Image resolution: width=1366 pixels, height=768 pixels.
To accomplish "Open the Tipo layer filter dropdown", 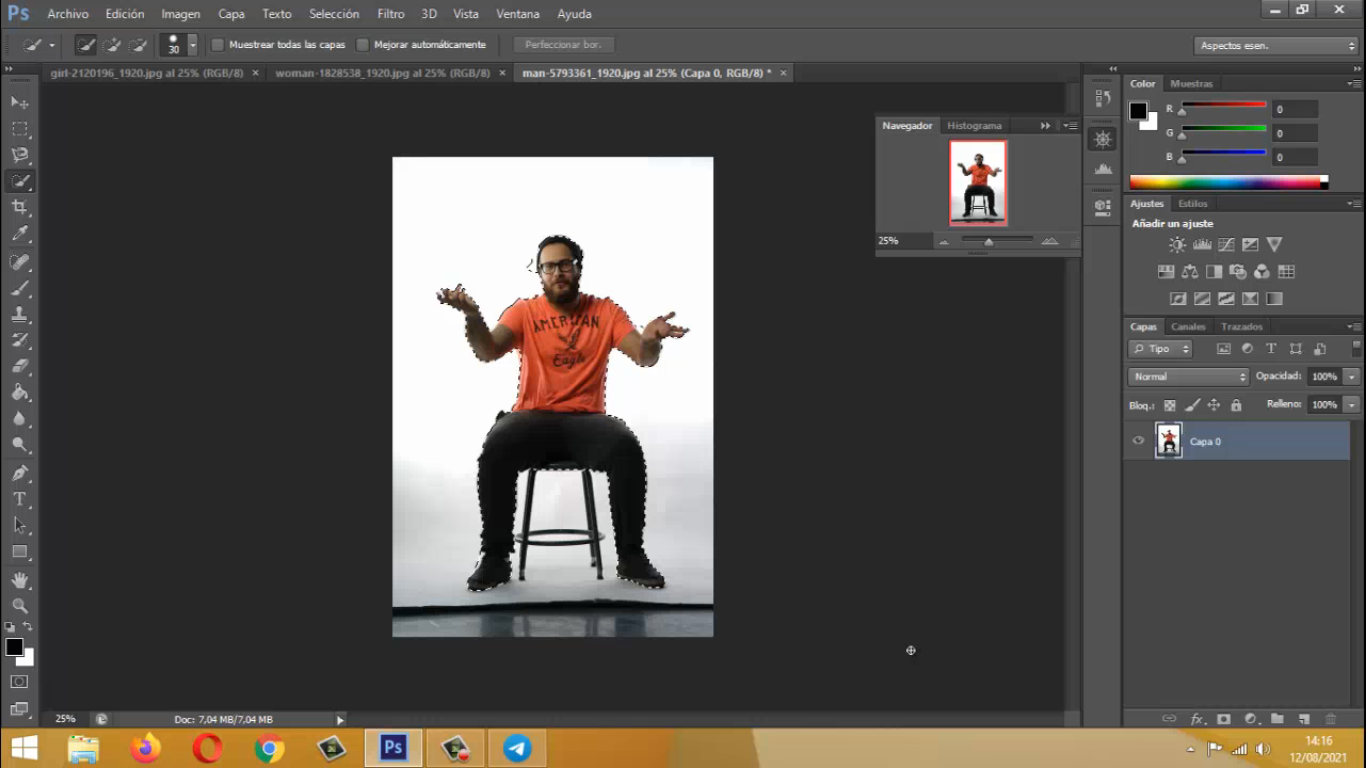I will (x=1160, y=349).
